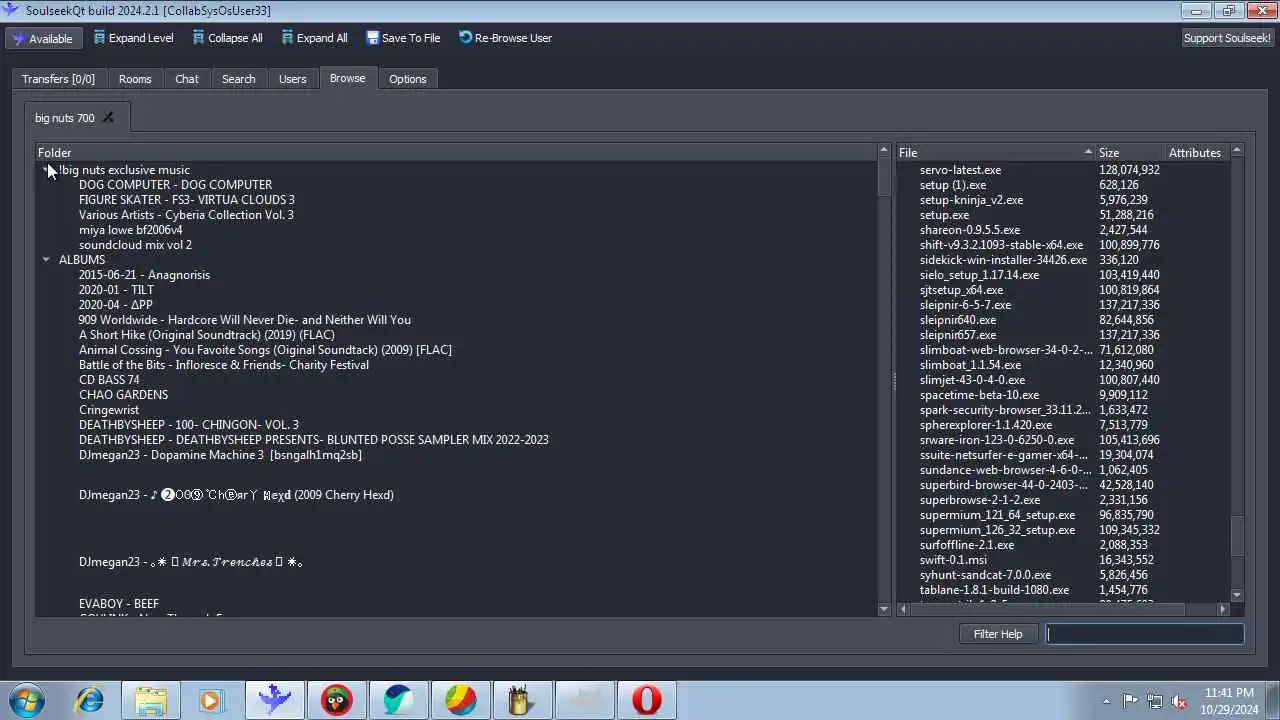The width and height of the screenshot is (1280, 720).
Task: Collapse the ALBUMS folder tree arrow
Action: (46, 260)
